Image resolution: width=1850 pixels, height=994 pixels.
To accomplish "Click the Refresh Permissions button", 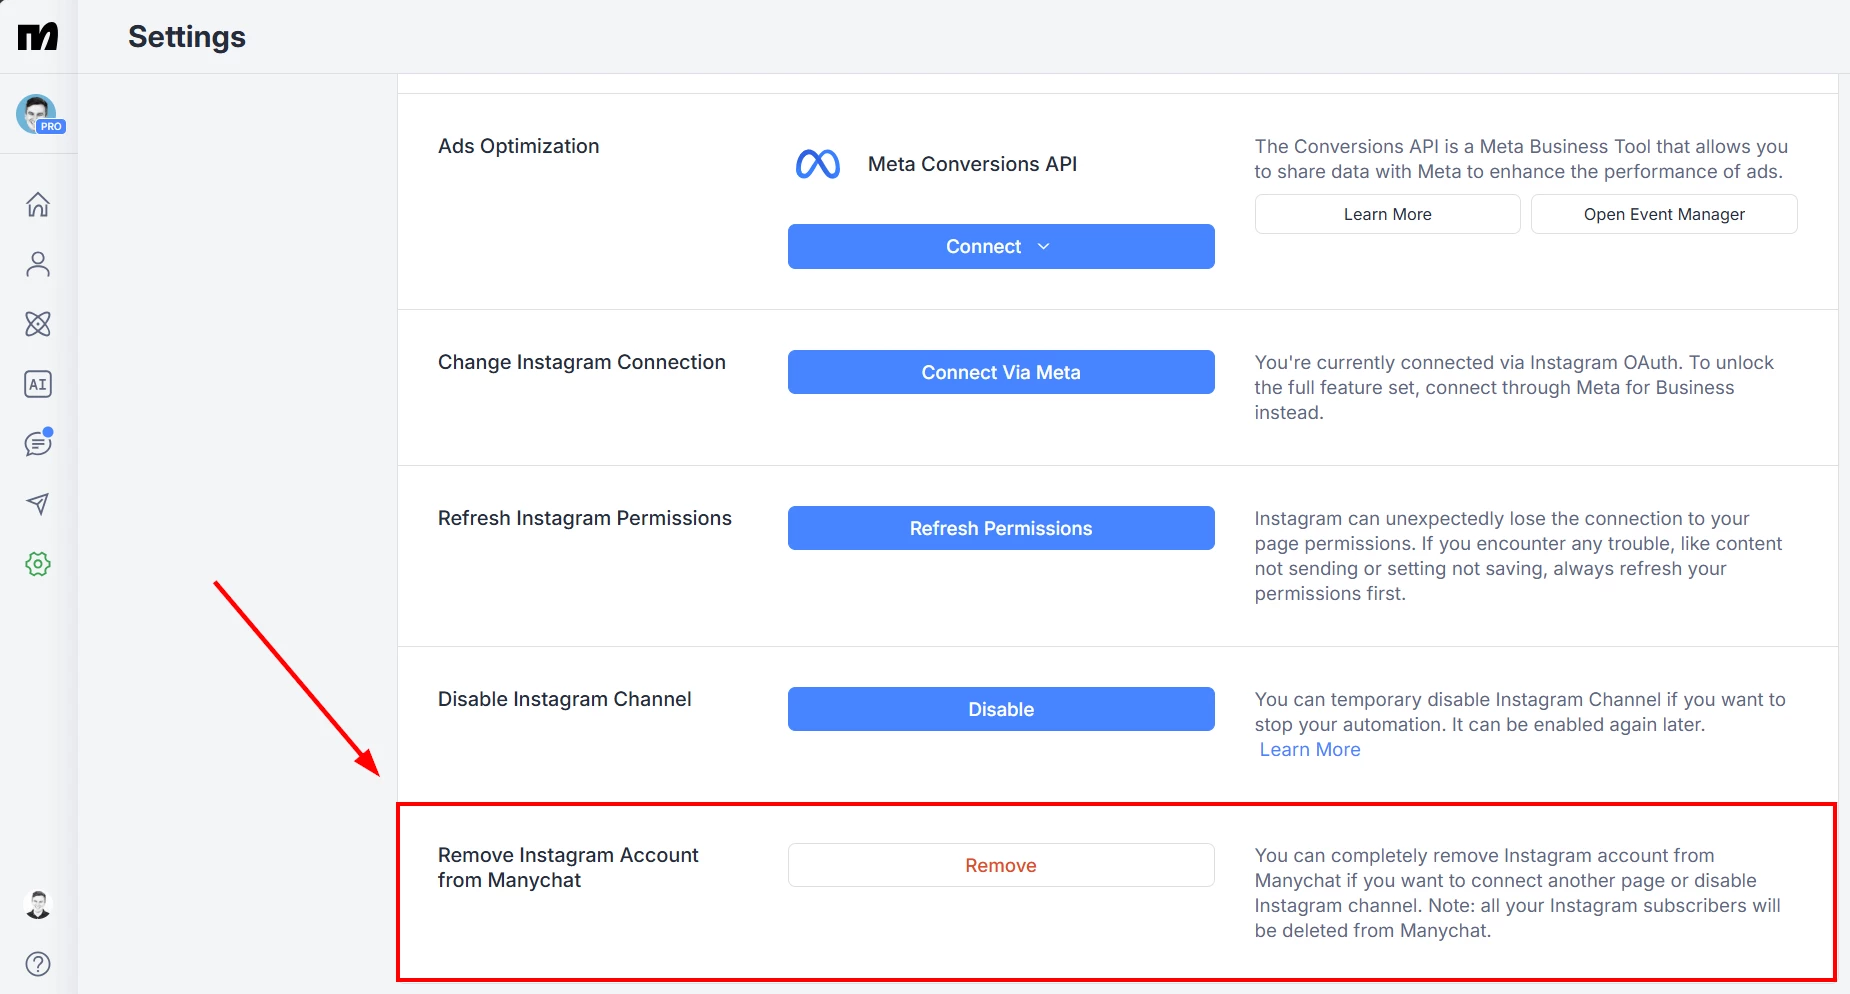I will [1000, 528].
